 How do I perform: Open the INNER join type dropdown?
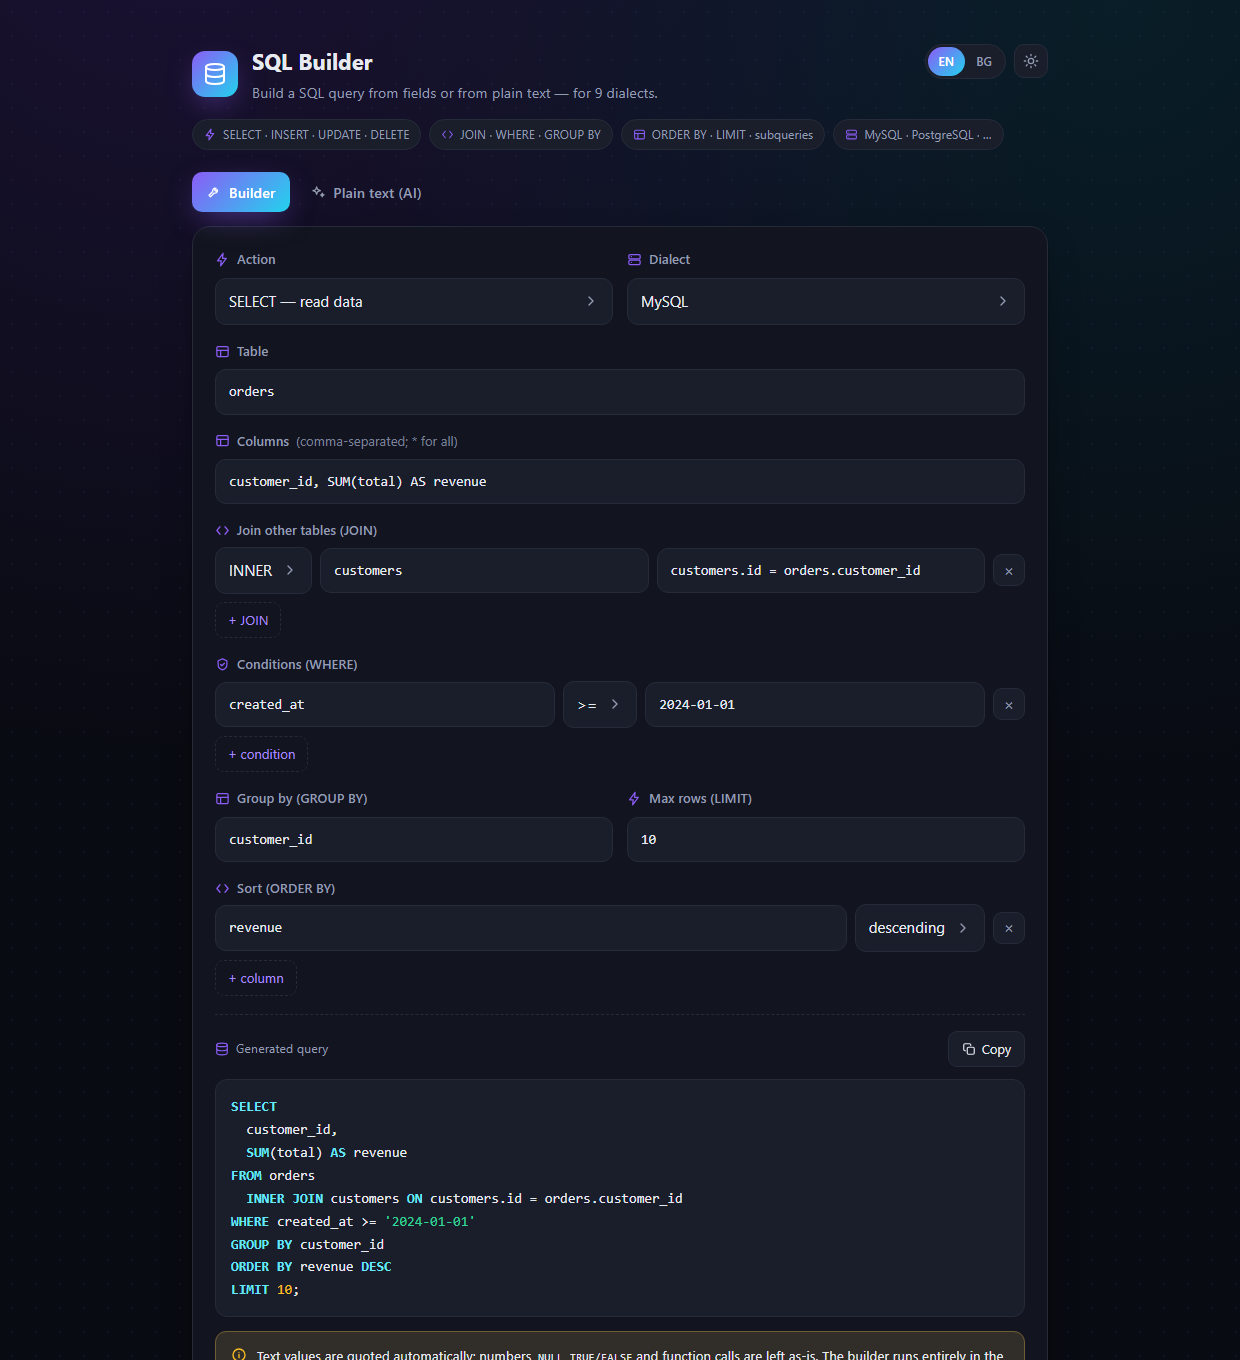263,570
